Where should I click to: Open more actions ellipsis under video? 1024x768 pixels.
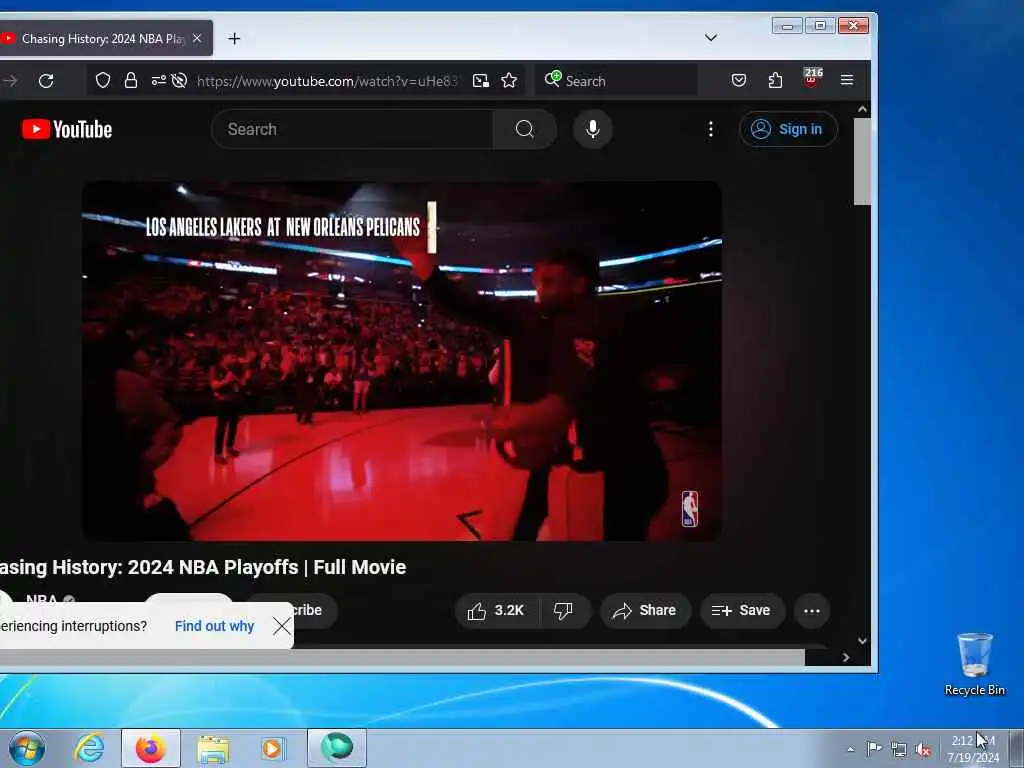pos(812,611)
